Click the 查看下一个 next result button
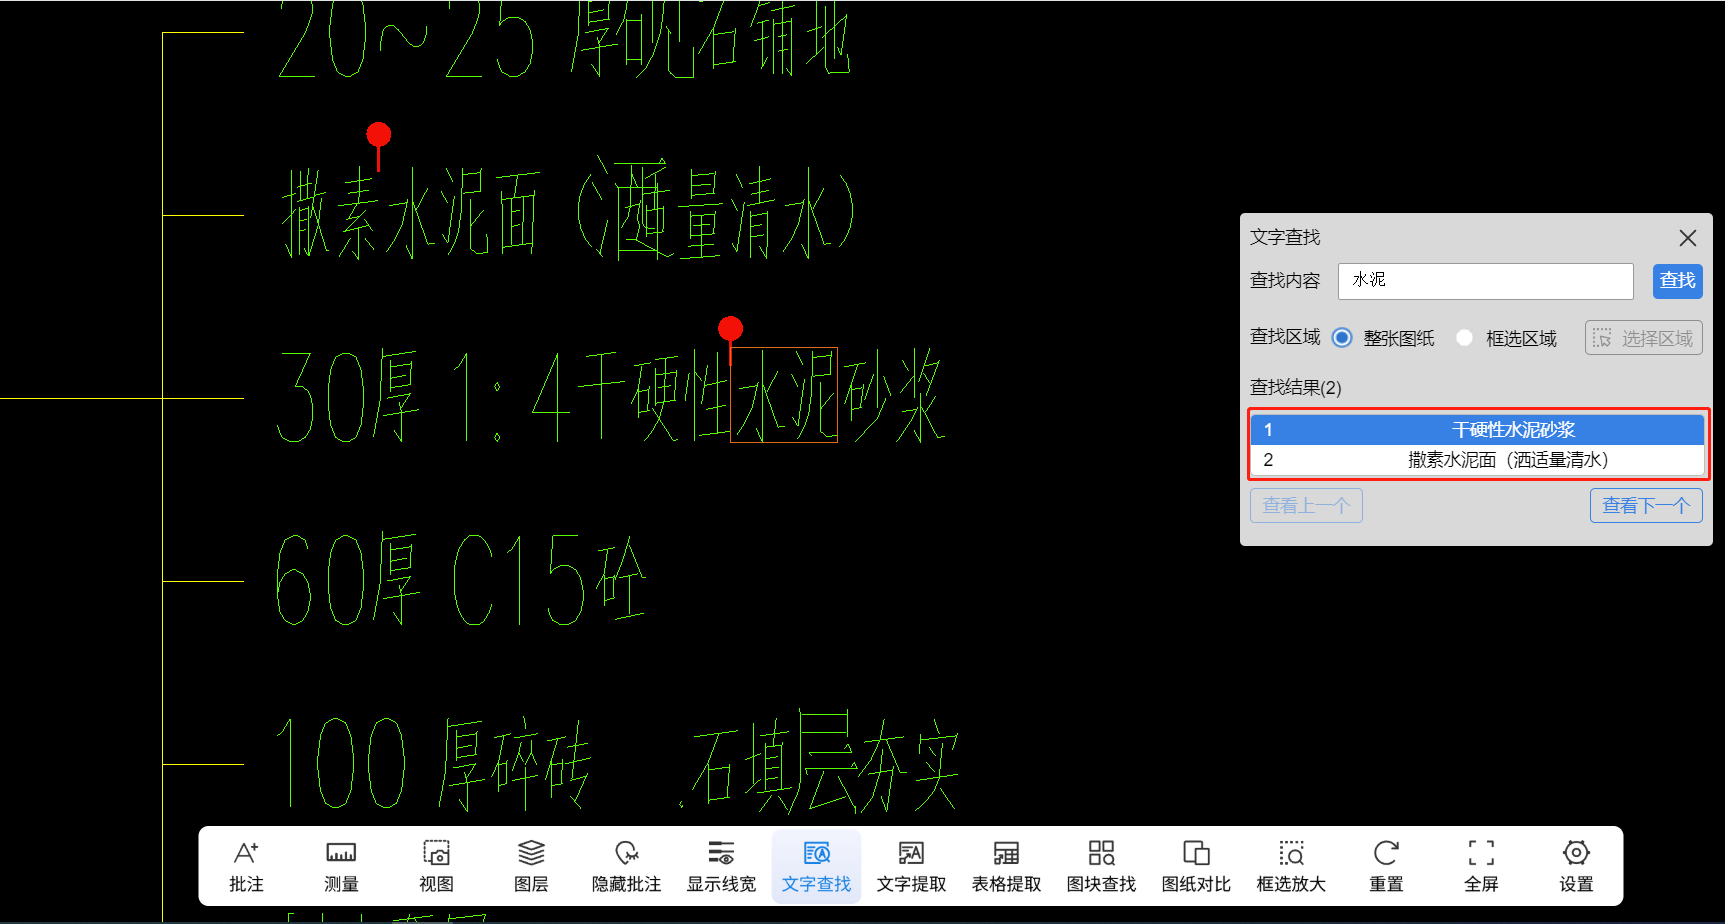 (x=1645, y=506)
